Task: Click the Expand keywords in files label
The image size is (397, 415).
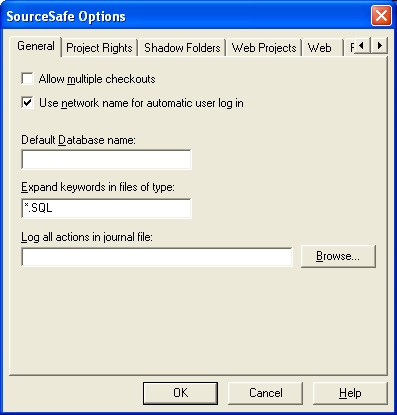Action: pyautogui.click(x=98, y=187)
